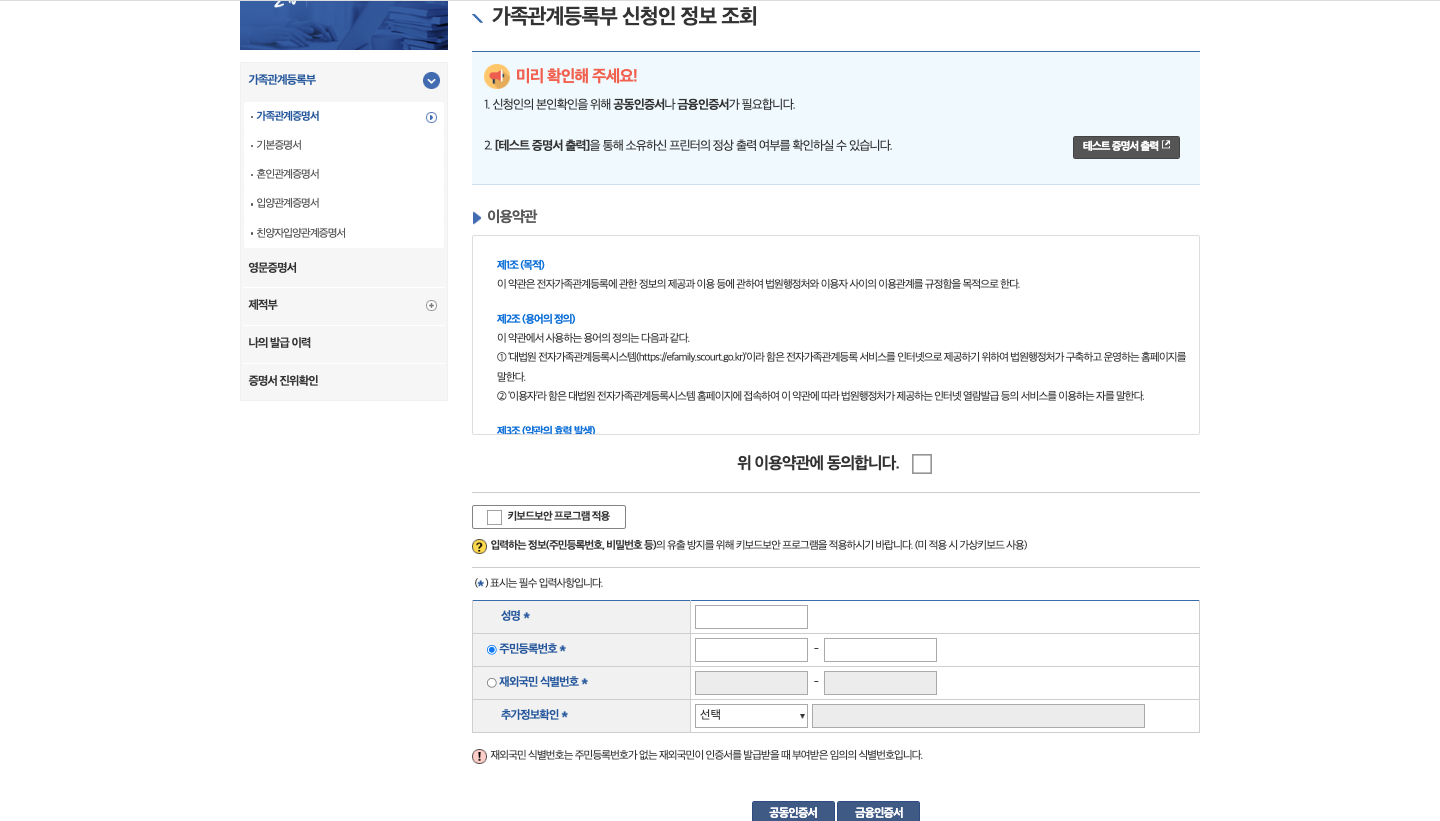
Task: Click the 제2조 (용어의 정의) heading
Action: [x=536, y=319]
